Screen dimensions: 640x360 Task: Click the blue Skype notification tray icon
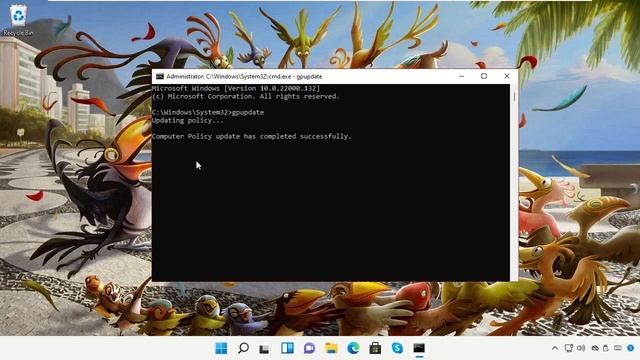631,348
